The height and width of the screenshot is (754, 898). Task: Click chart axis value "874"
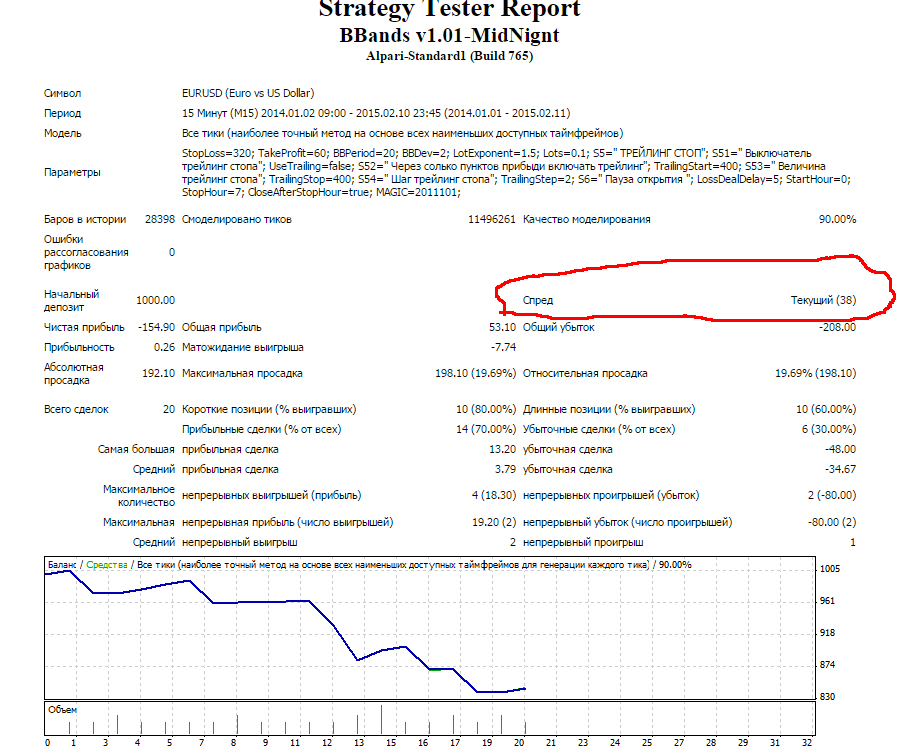tap(828, 665)
